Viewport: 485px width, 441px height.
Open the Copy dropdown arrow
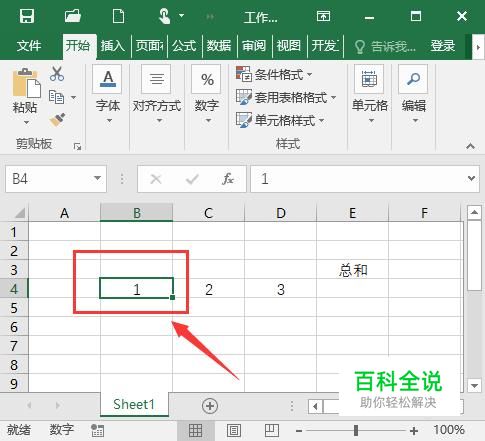(73, 97)
